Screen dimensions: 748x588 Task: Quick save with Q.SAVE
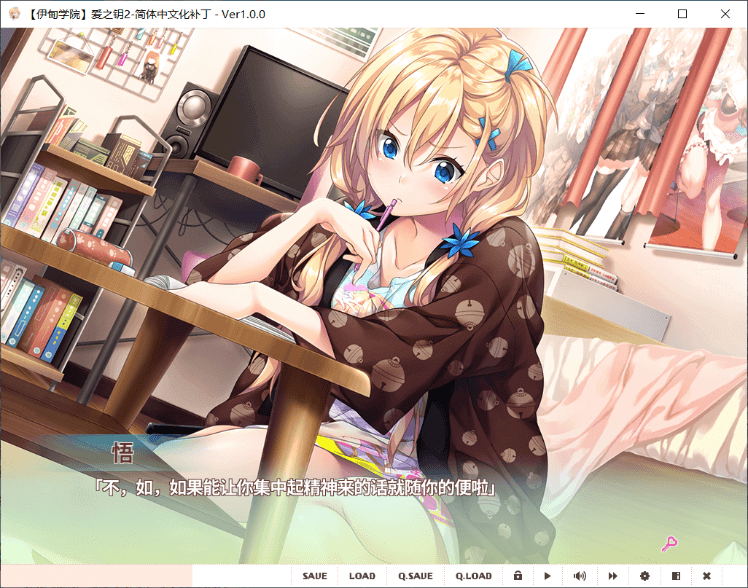coord(416,576)
